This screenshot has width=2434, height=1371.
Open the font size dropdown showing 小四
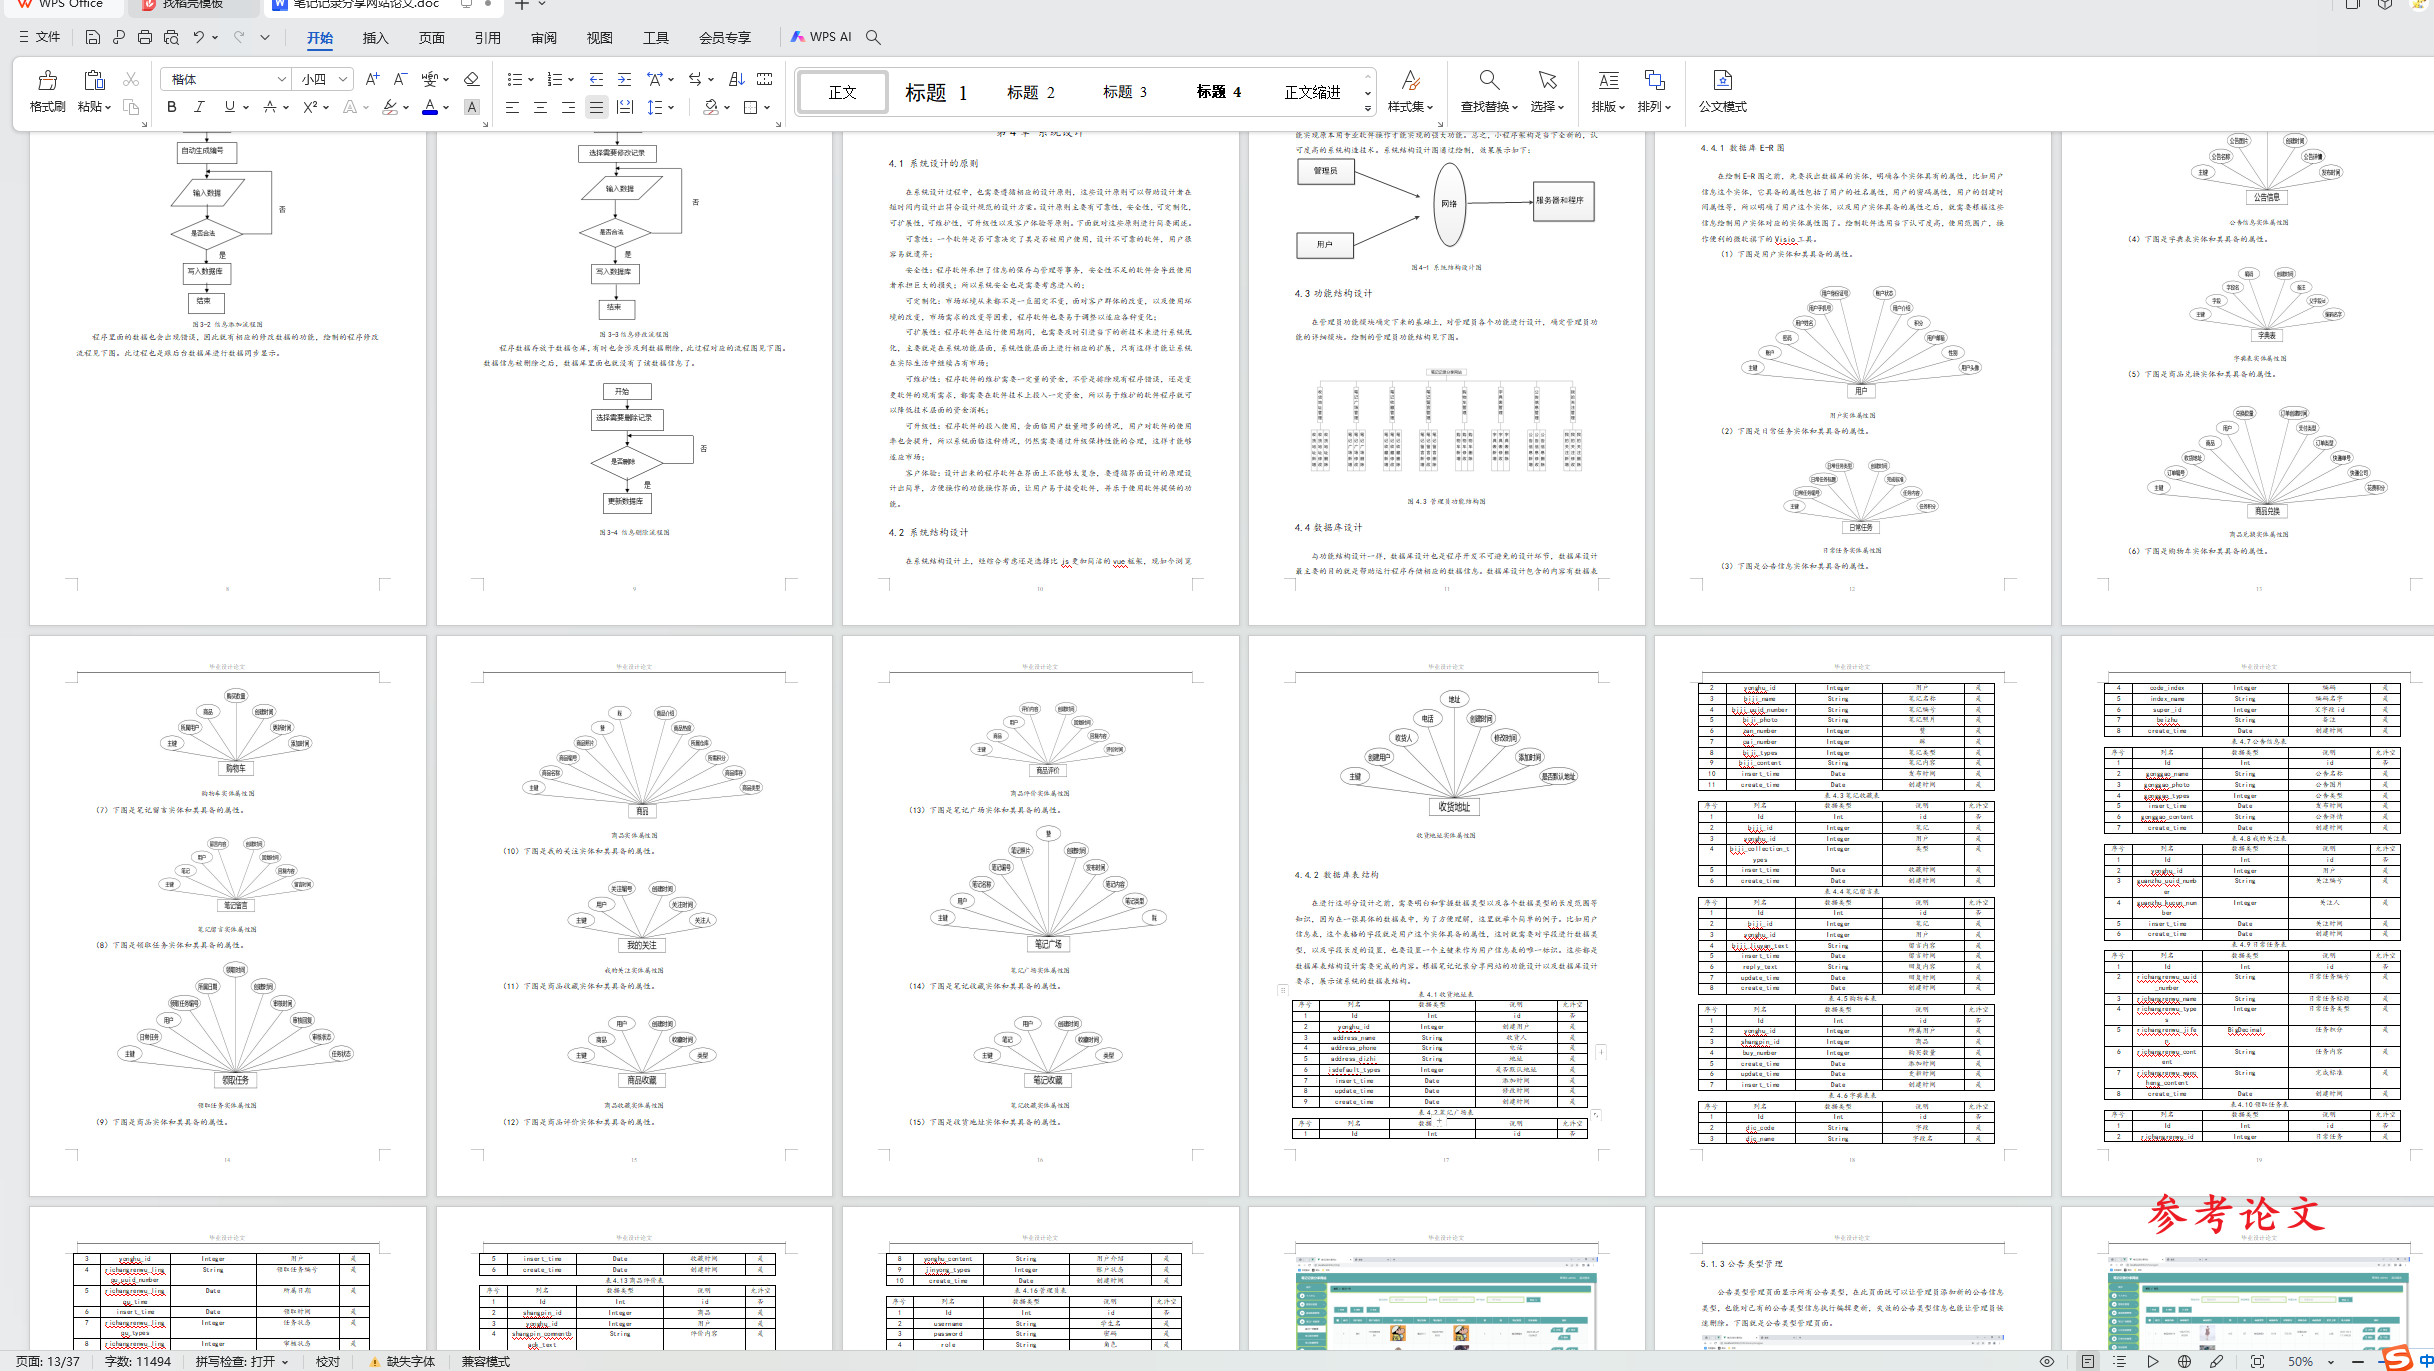pyautogui.click(x=343, y=79)
